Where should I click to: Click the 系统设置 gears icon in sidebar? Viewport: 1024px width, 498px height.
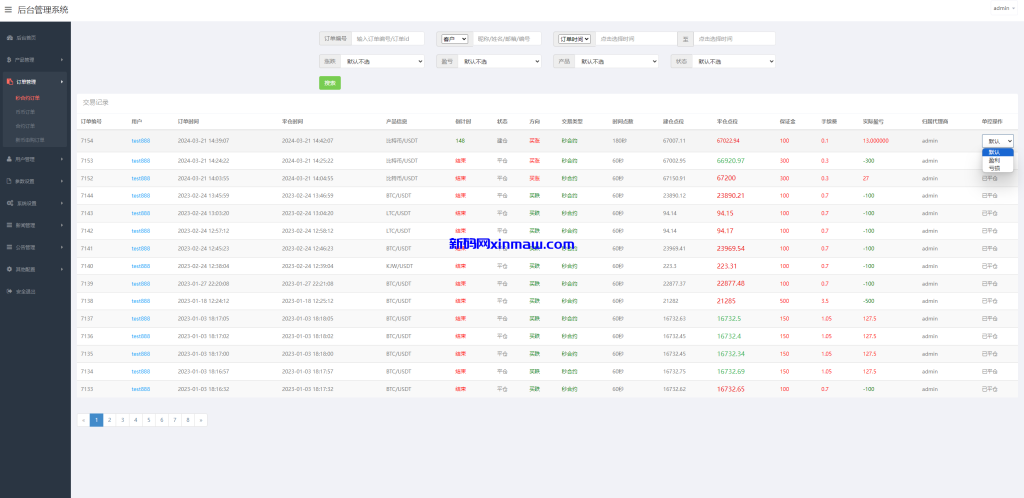coord(10,203)
